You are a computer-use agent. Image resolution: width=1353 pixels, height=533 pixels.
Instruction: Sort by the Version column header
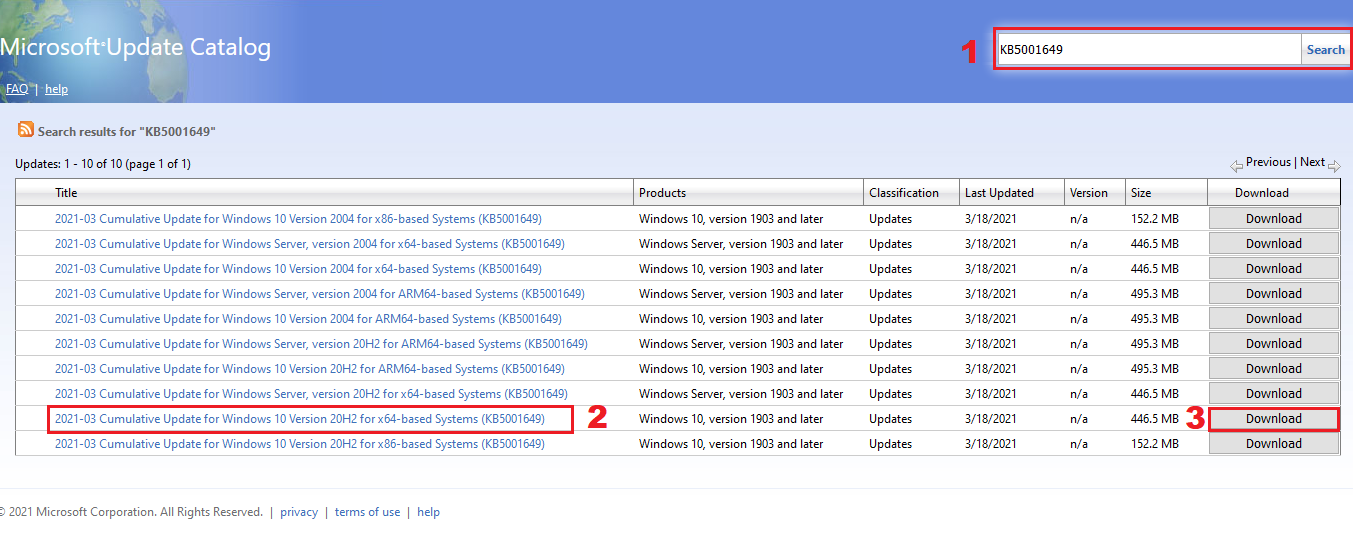pyautogui.click(x=1088, y=193)
